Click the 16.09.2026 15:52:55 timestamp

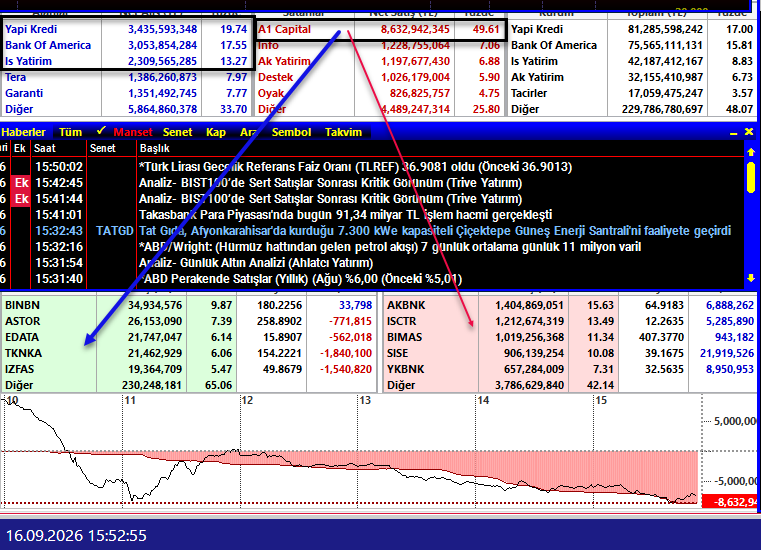tap(76, 536)
